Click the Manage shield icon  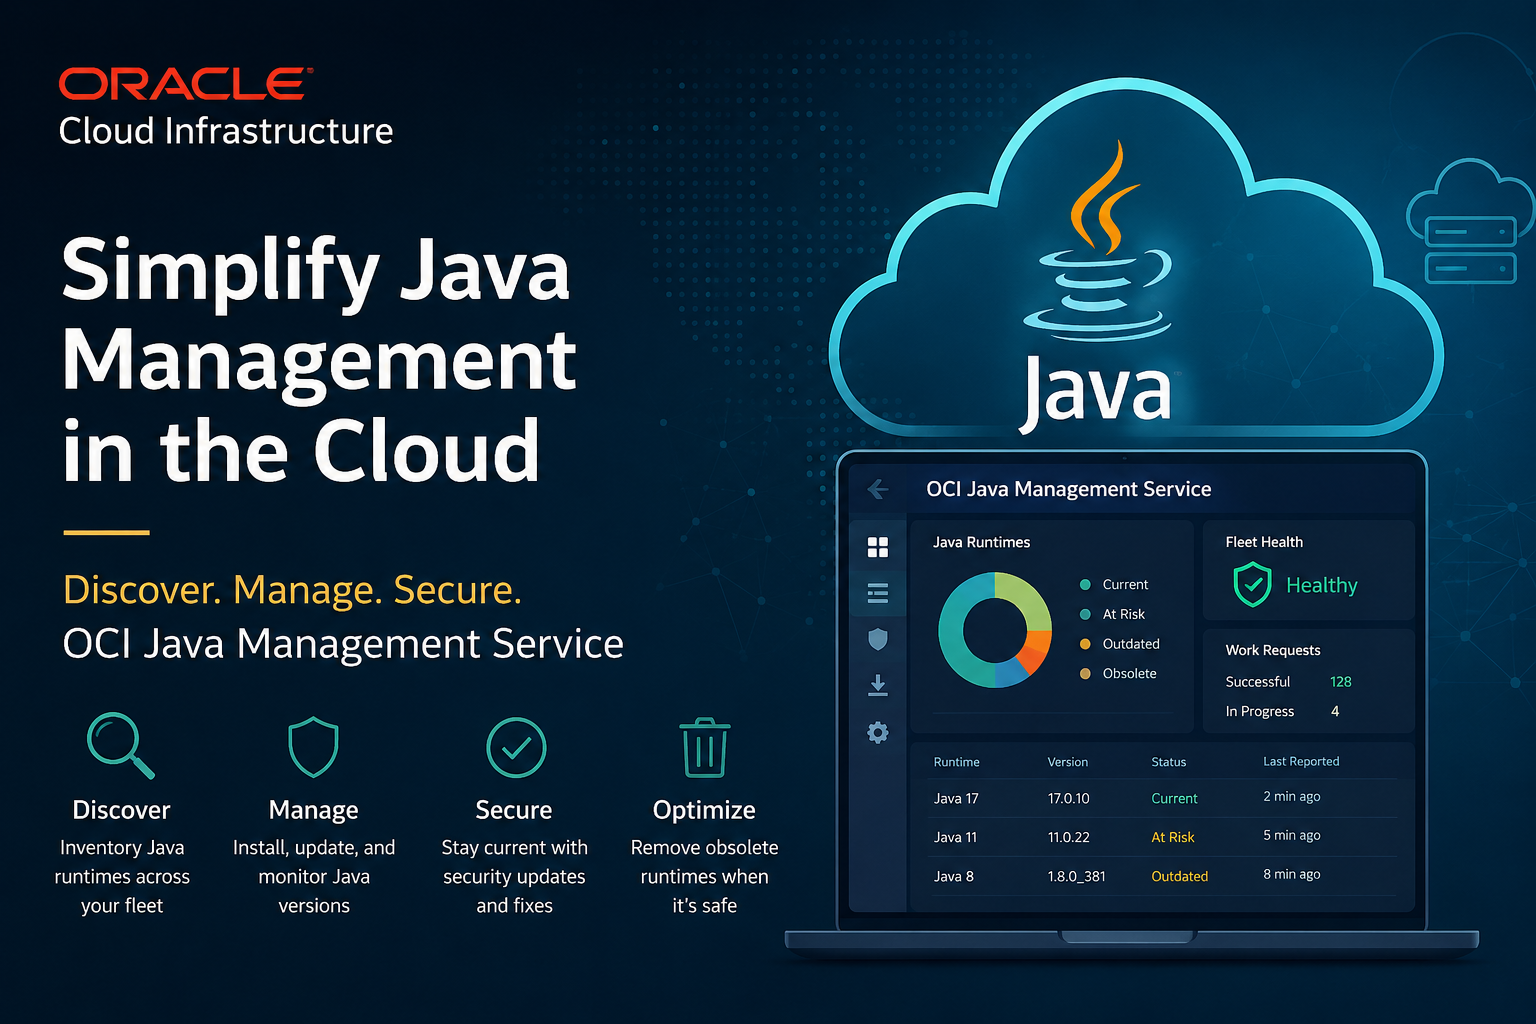[x=314, y=746]
